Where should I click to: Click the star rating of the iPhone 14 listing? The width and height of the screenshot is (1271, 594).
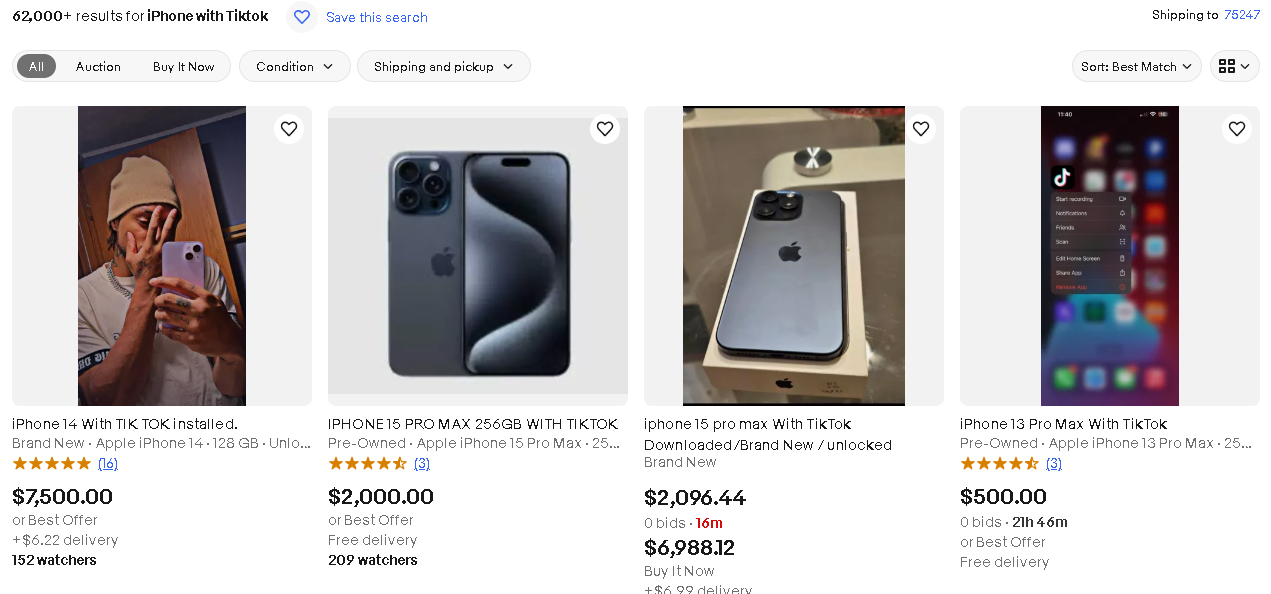(x=51, y=464)
